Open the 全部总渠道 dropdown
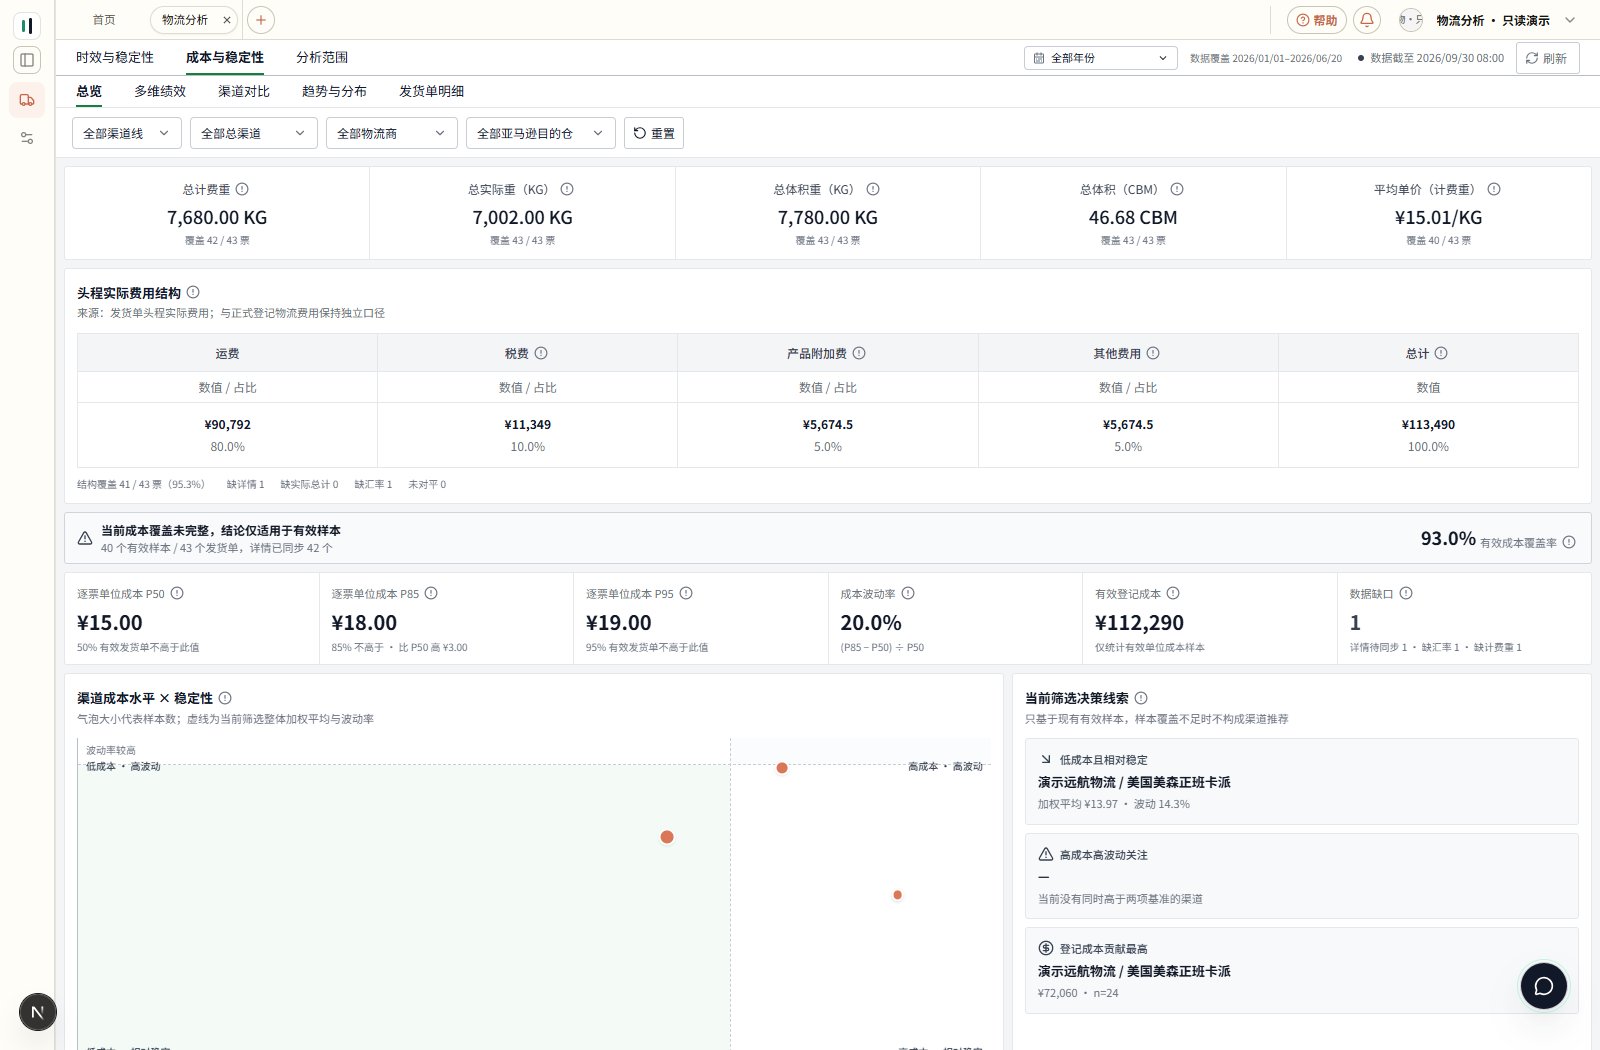 click(253, 133)
